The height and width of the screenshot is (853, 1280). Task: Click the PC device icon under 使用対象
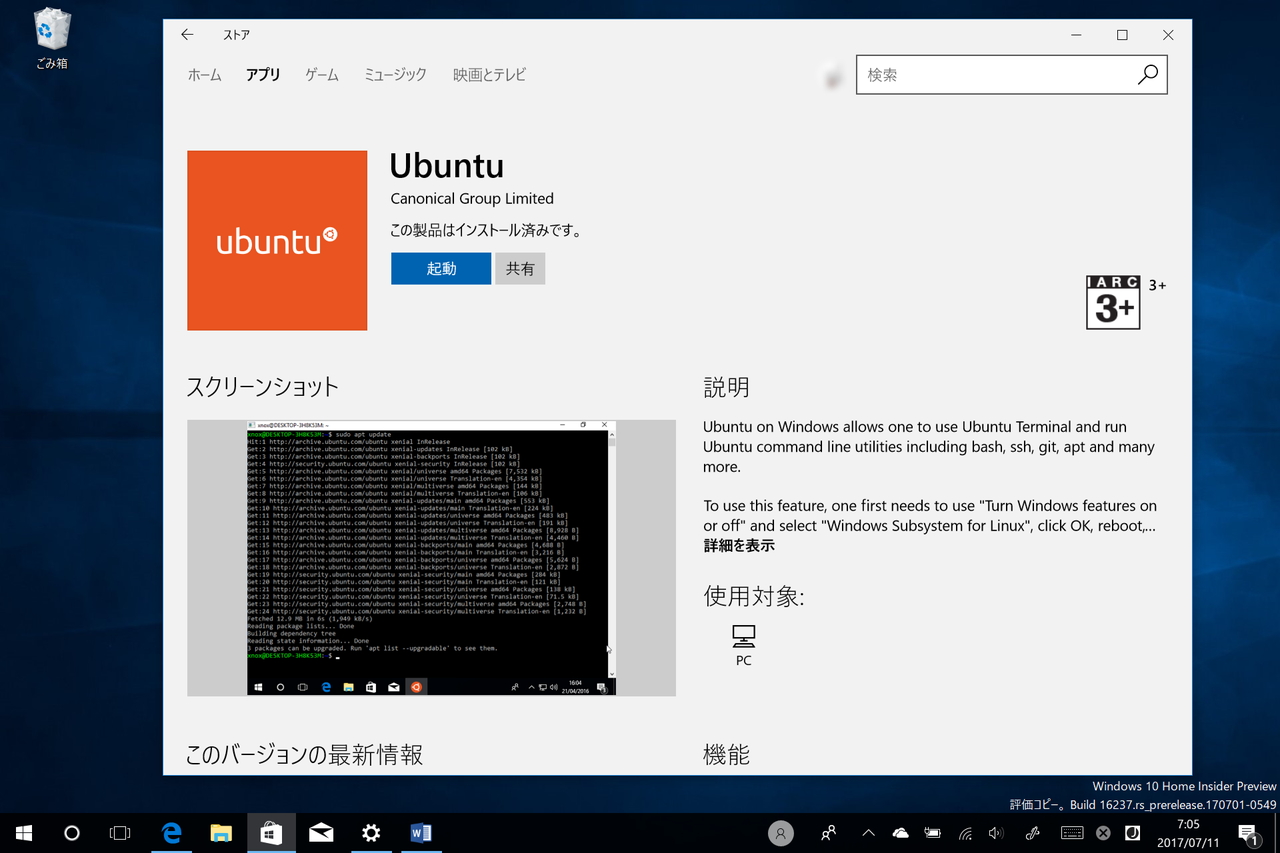(x=743, y=637)
